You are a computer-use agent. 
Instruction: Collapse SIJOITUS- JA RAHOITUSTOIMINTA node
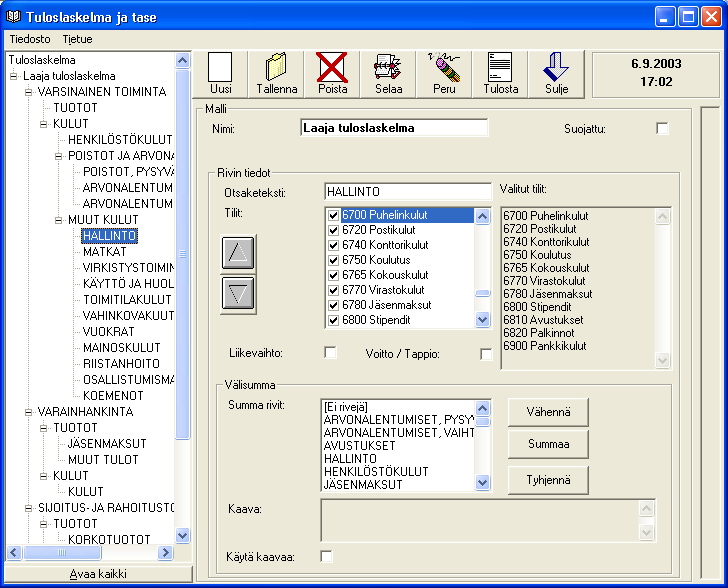pos(28,508)
